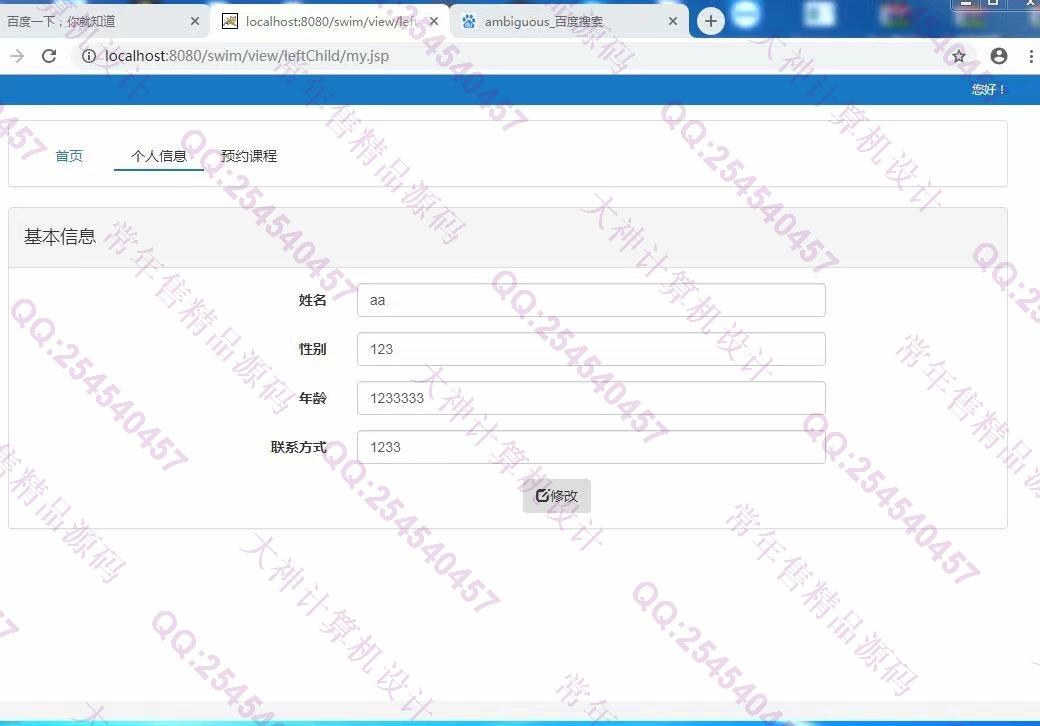1040x726 pixels.
Task: Click the 修改 submit button
Action: [556, 496]
